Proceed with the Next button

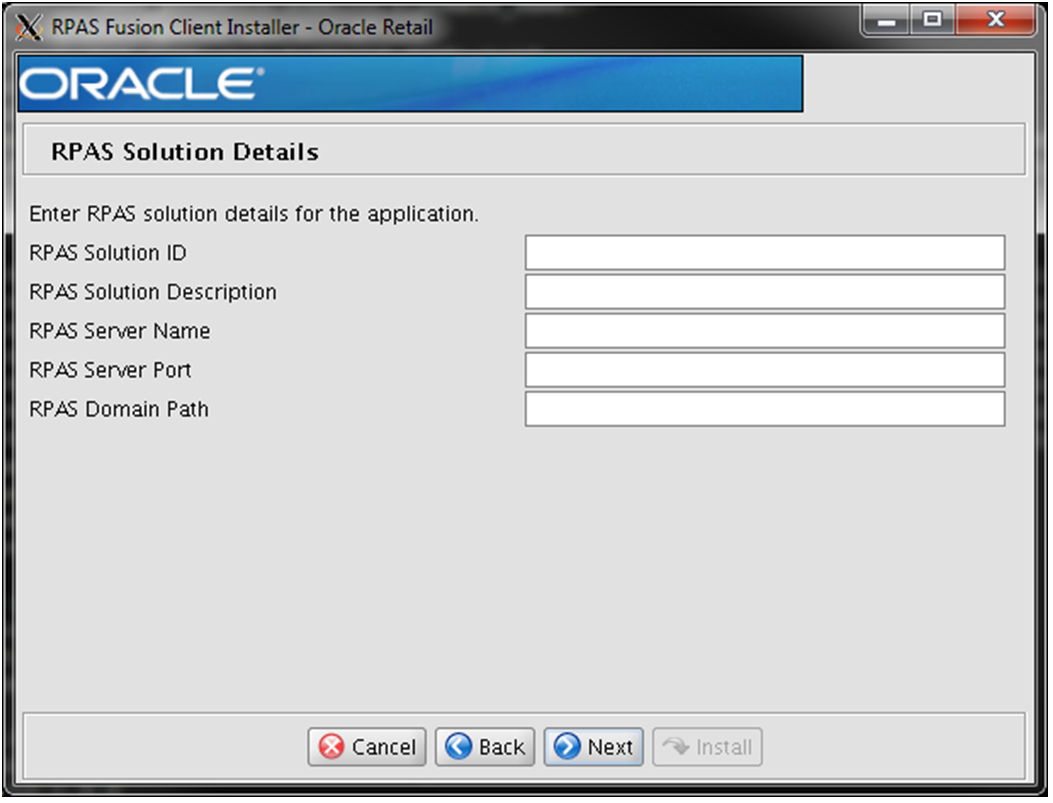pos(594,747)
